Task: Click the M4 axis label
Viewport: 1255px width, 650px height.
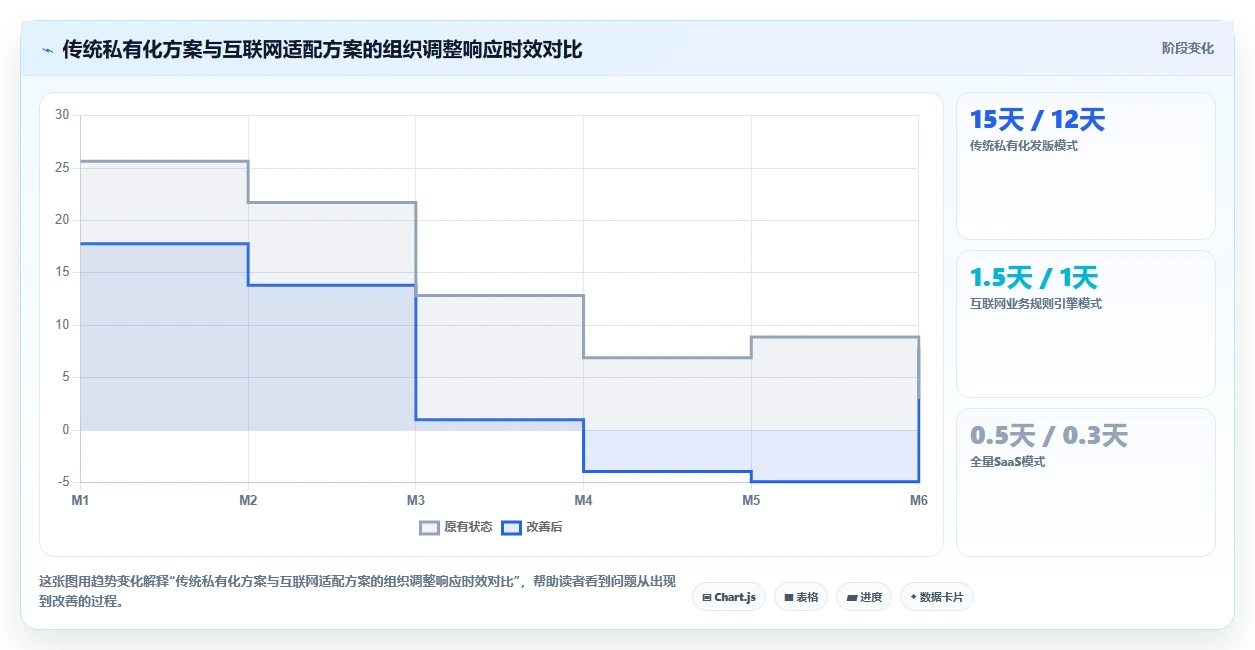Action: [583, 500]
